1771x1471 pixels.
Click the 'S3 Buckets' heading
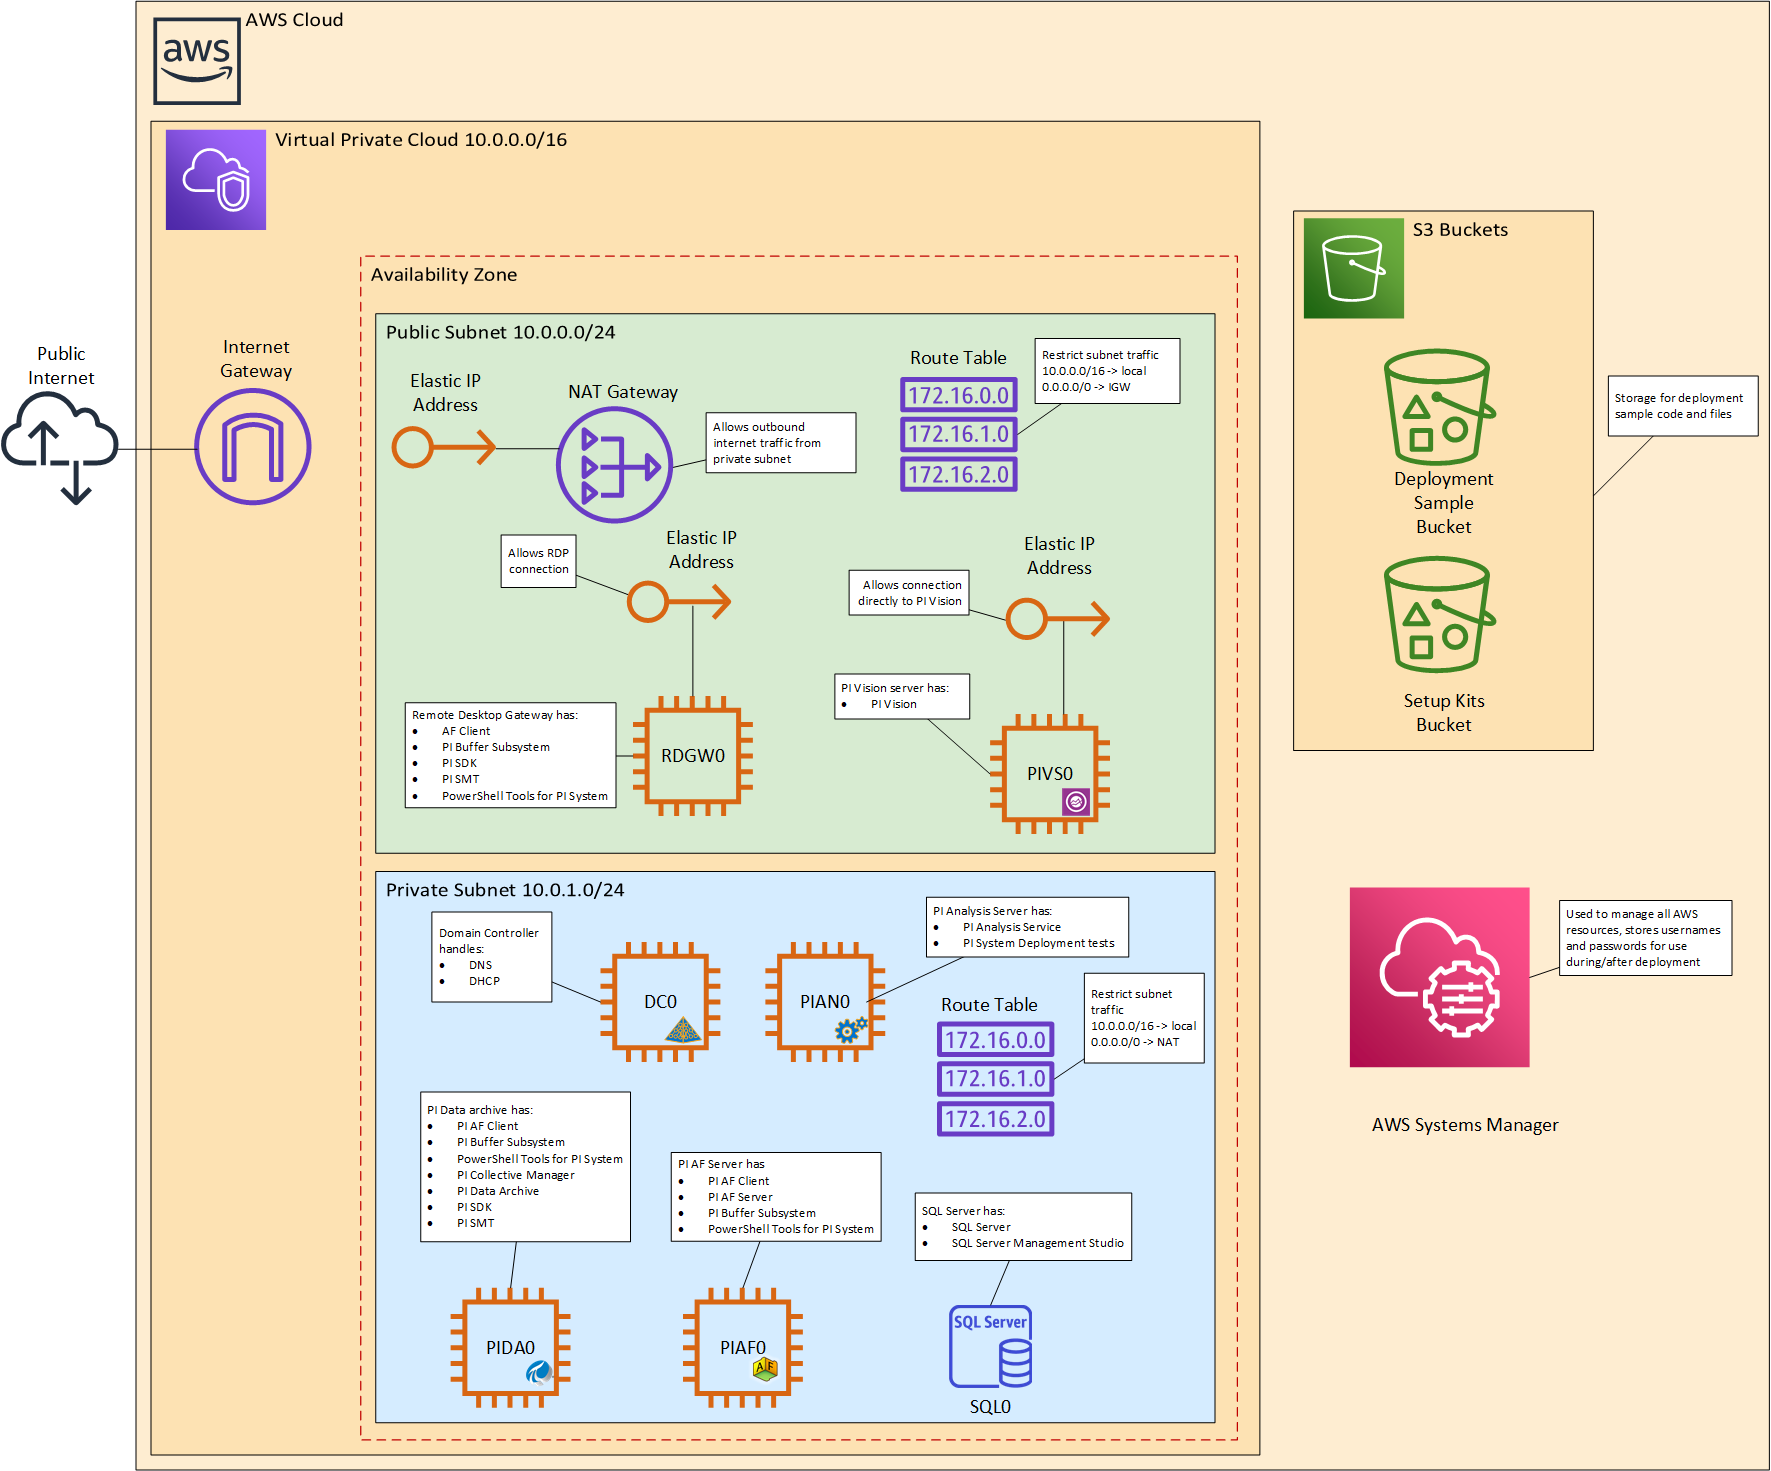click(1460, 230)
